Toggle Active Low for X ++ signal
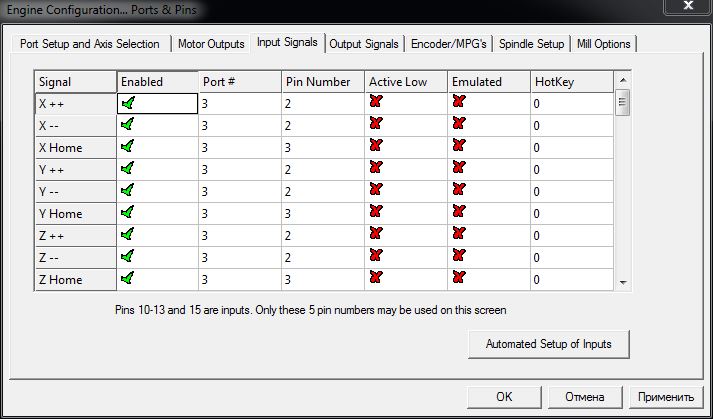The height and width of the screenshot is (419, 713). pyautogui.click(x=376, y=102)
